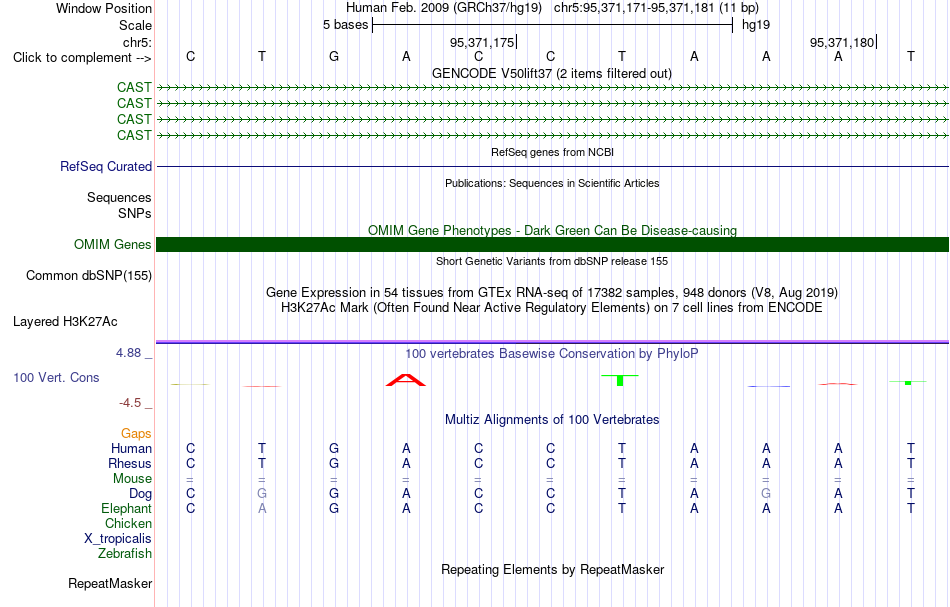950x607 pixels.
Task: Click the 'Click to complement -->' label
Action: click(82, 58)
